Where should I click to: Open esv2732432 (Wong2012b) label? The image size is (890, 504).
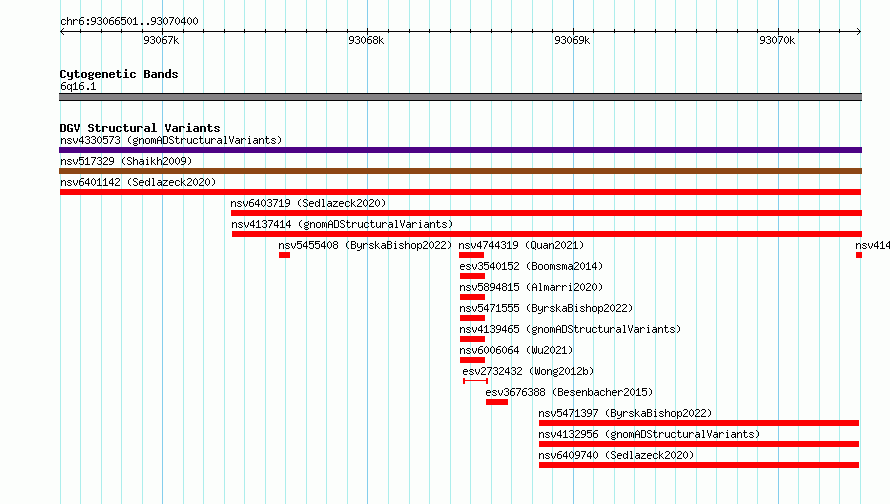pos(528,371)
